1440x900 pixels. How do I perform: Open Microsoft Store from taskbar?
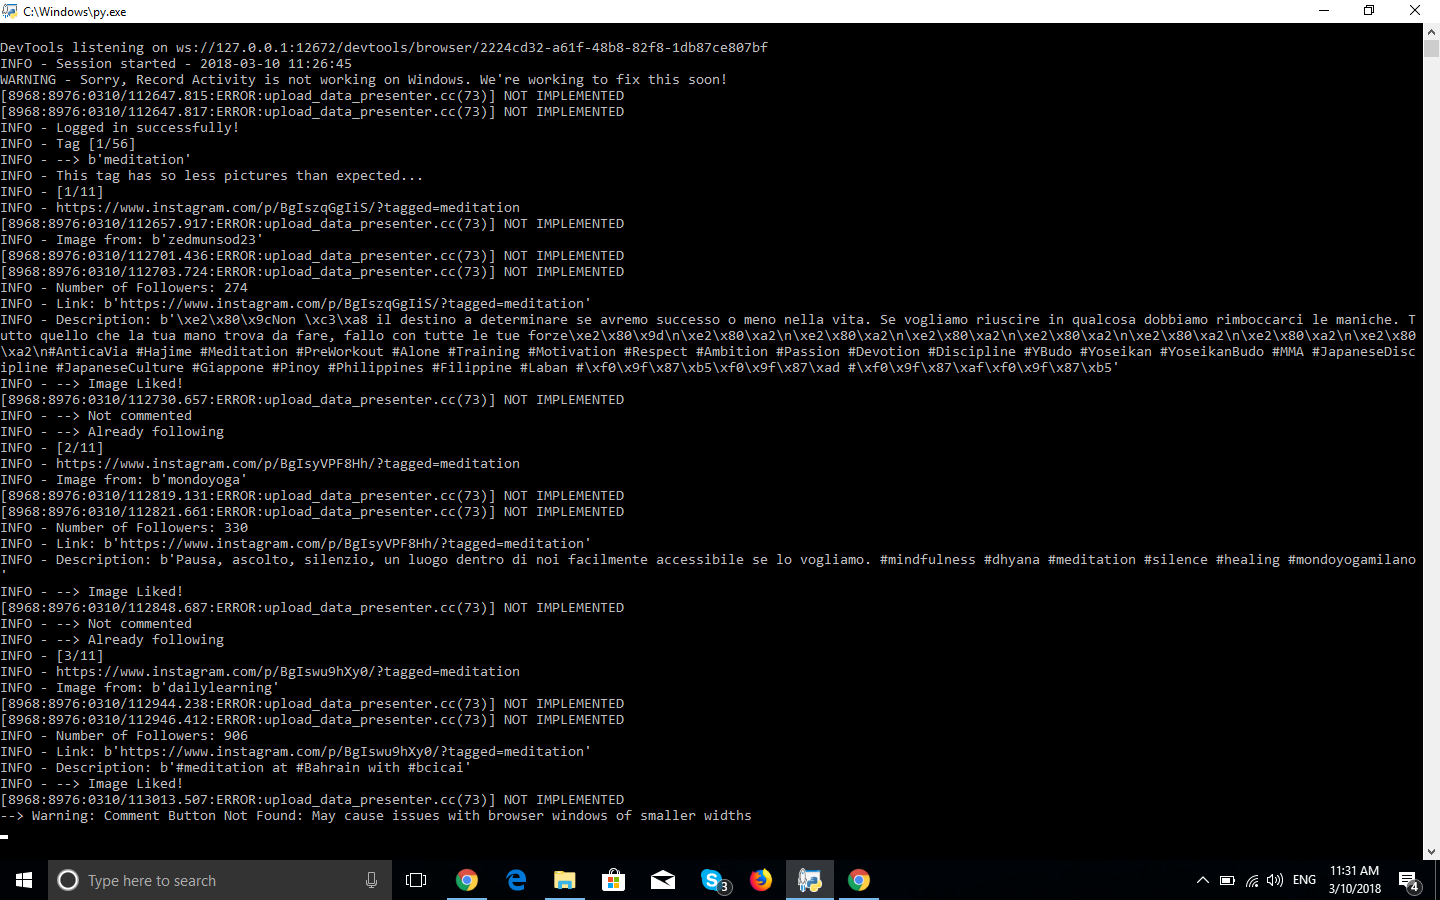(614, 880)
